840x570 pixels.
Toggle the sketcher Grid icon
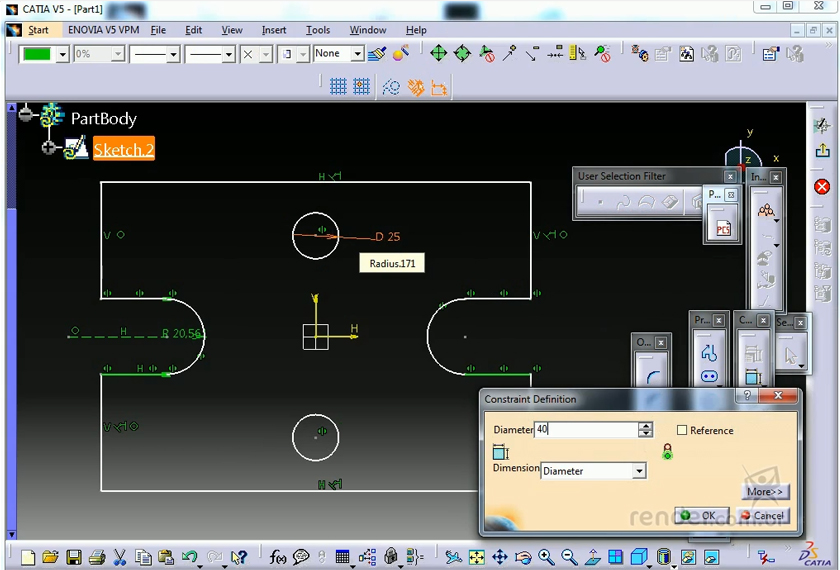[338, 87]
